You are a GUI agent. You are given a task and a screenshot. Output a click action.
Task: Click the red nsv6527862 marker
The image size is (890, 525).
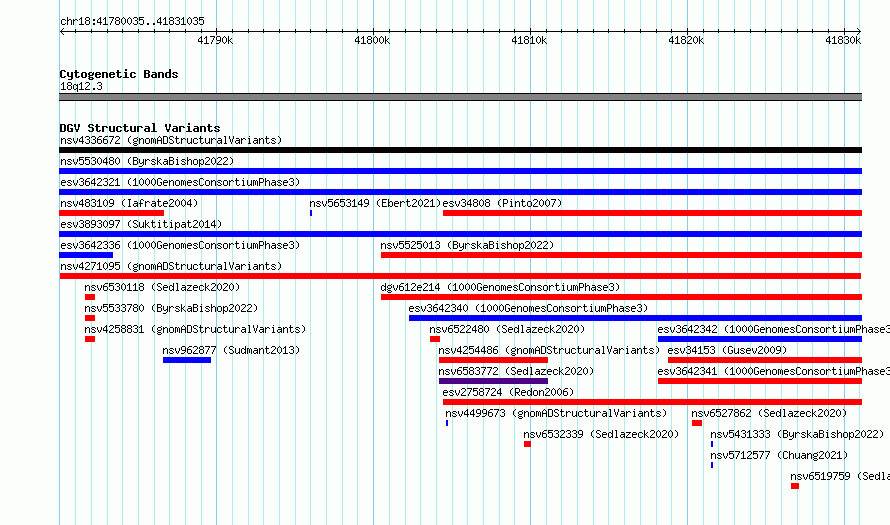point(697,423)
